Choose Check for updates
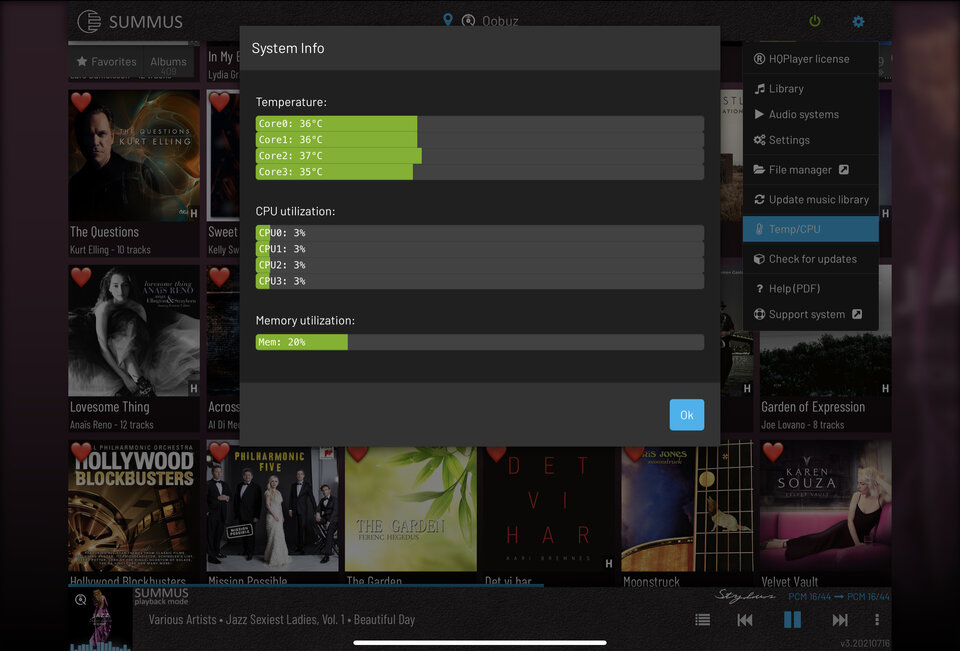Screen dimensions: 960x651 [x=810, y=258]
